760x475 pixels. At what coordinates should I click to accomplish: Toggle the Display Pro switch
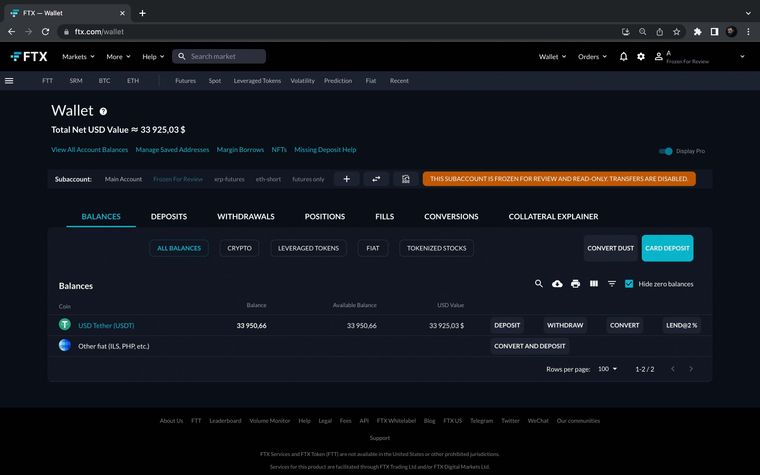pyautogui.click(x=665, y=151)
